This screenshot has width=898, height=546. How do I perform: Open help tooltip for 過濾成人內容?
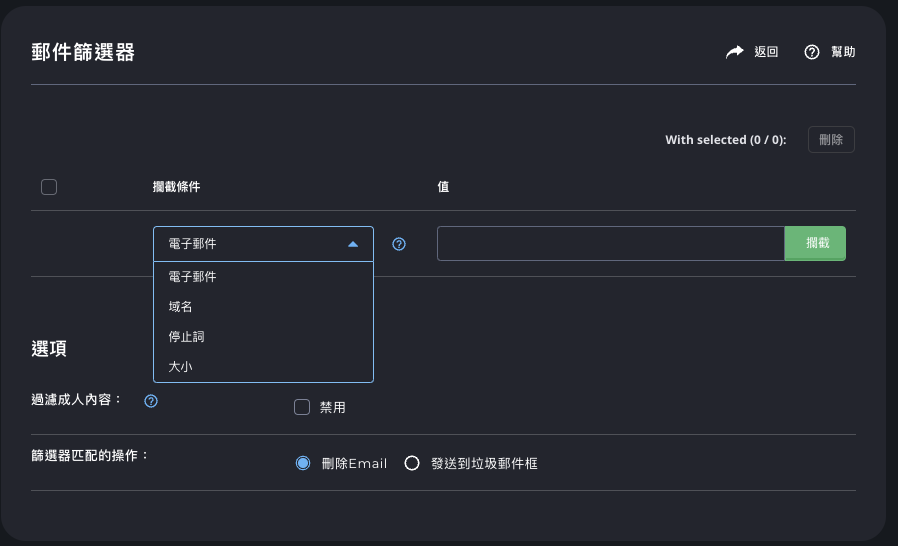tap(151, 401)
